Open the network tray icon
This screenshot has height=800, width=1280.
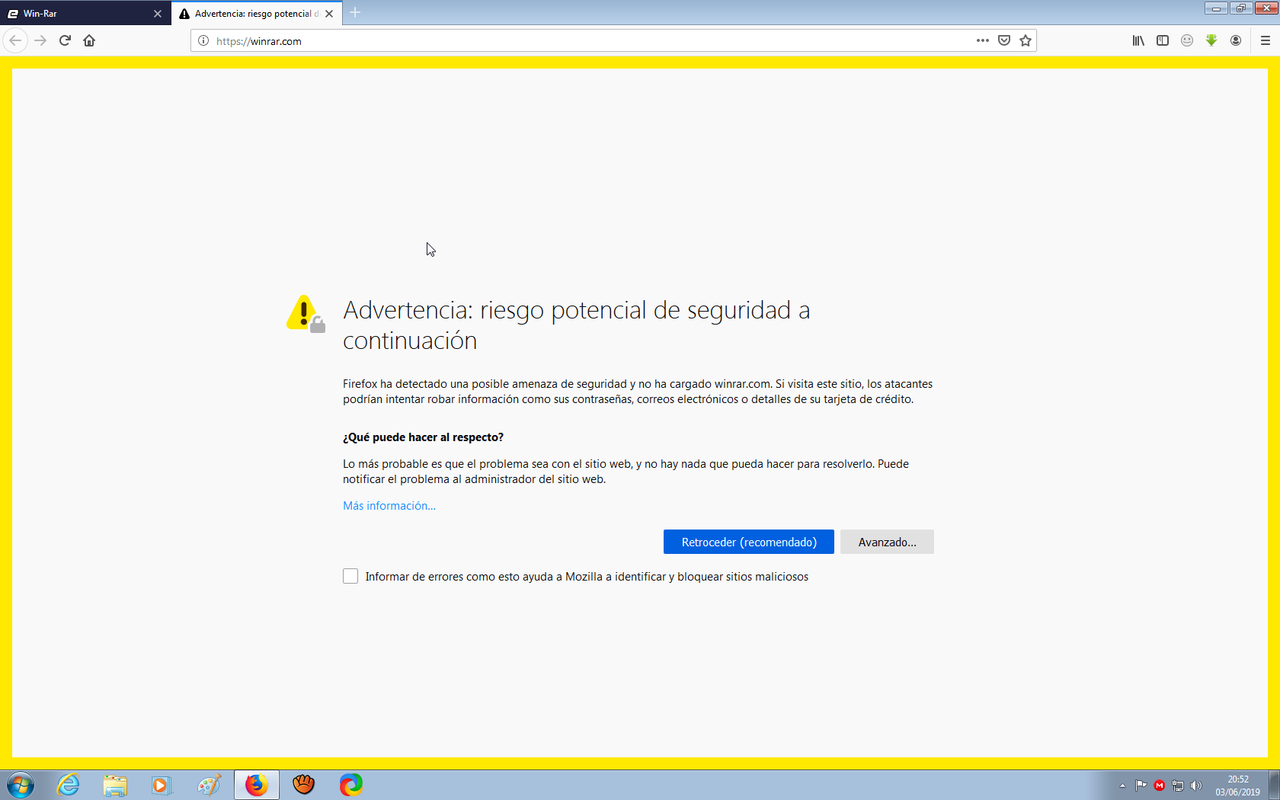pos(1178,786)
